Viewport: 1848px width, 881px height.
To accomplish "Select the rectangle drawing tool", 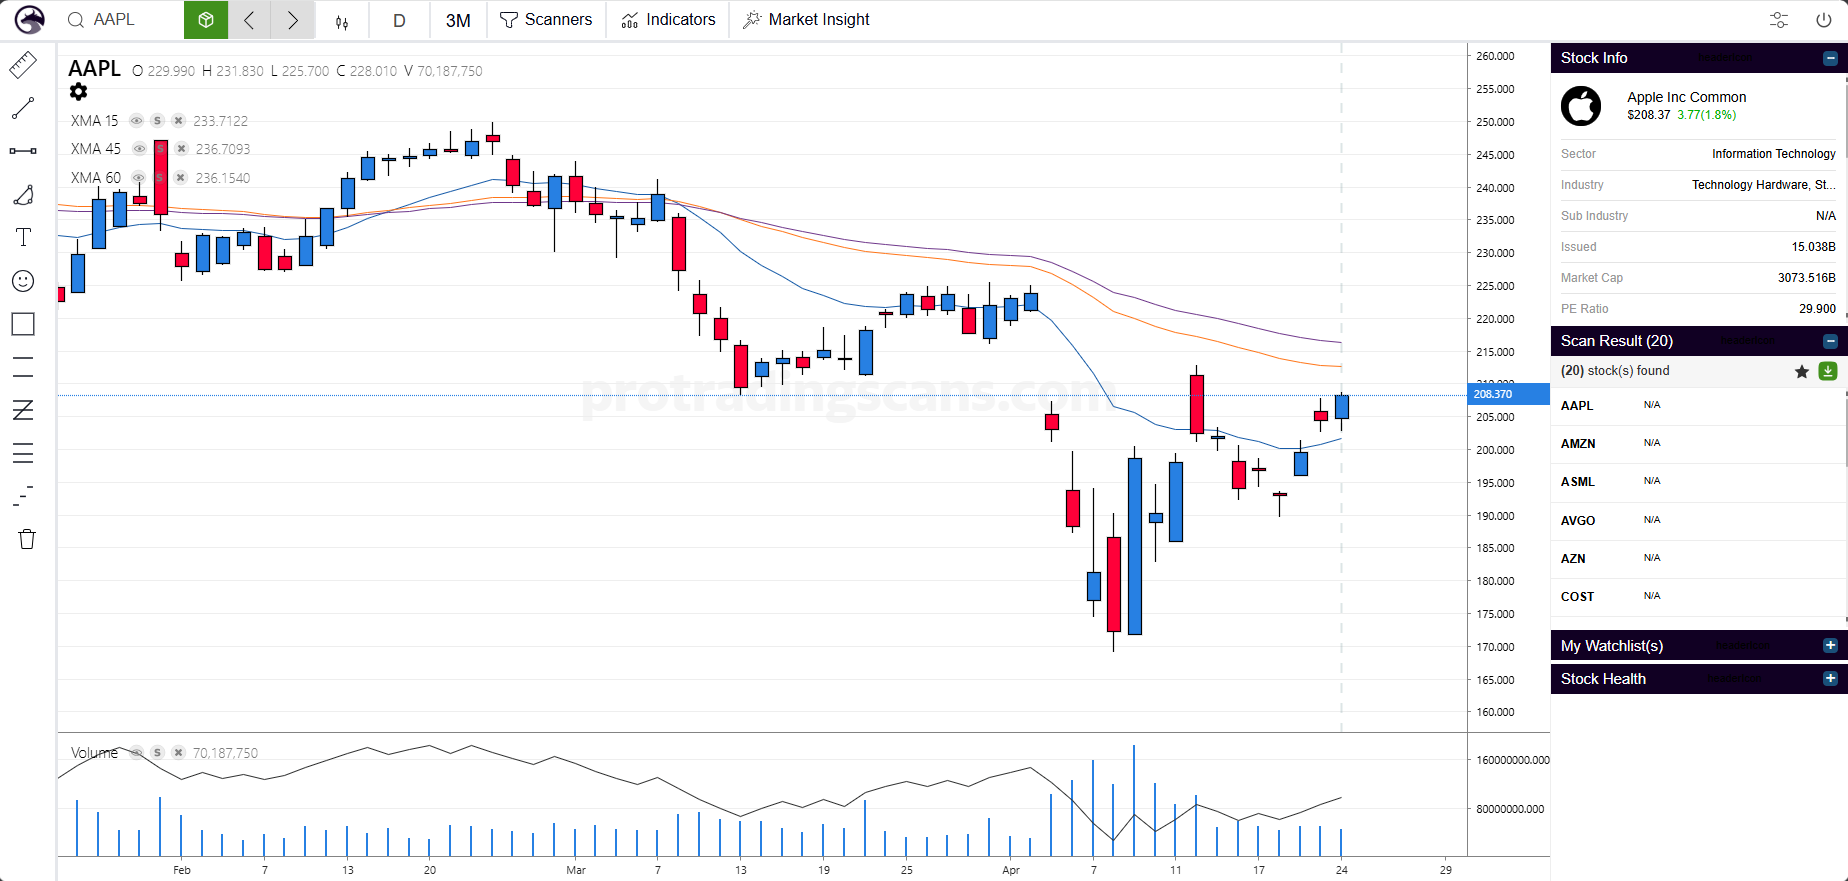I will [23, 324].
